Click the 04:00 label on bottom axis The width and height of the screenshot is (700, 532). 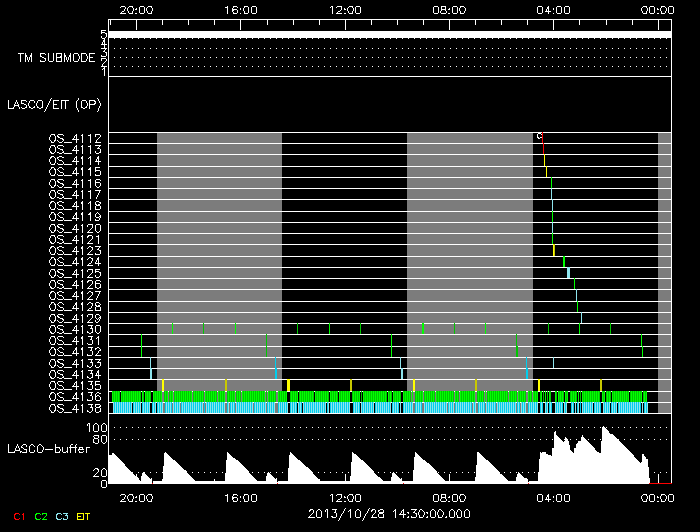pyautogui.click(x=554, y=498)
